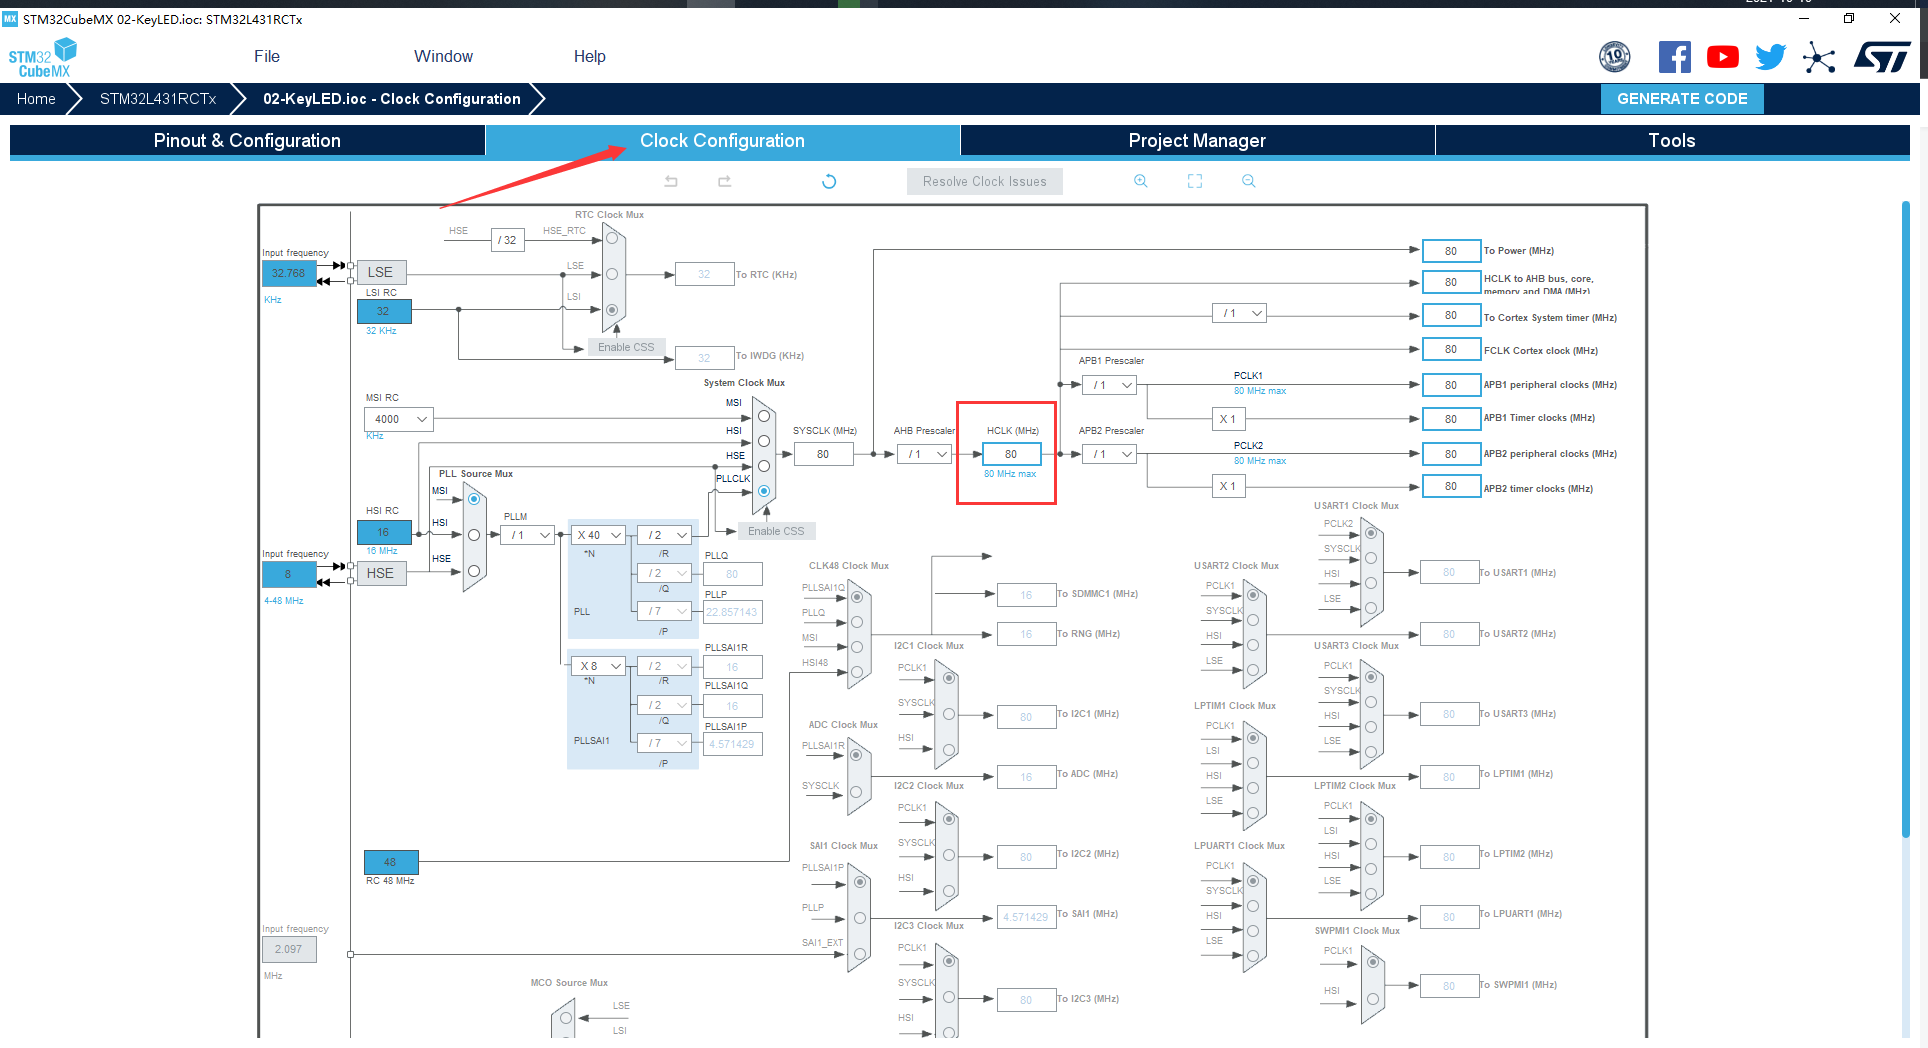Open the Project Manager tab
Screen dimensions: 1928x1048
click(x=1196, y=141)
